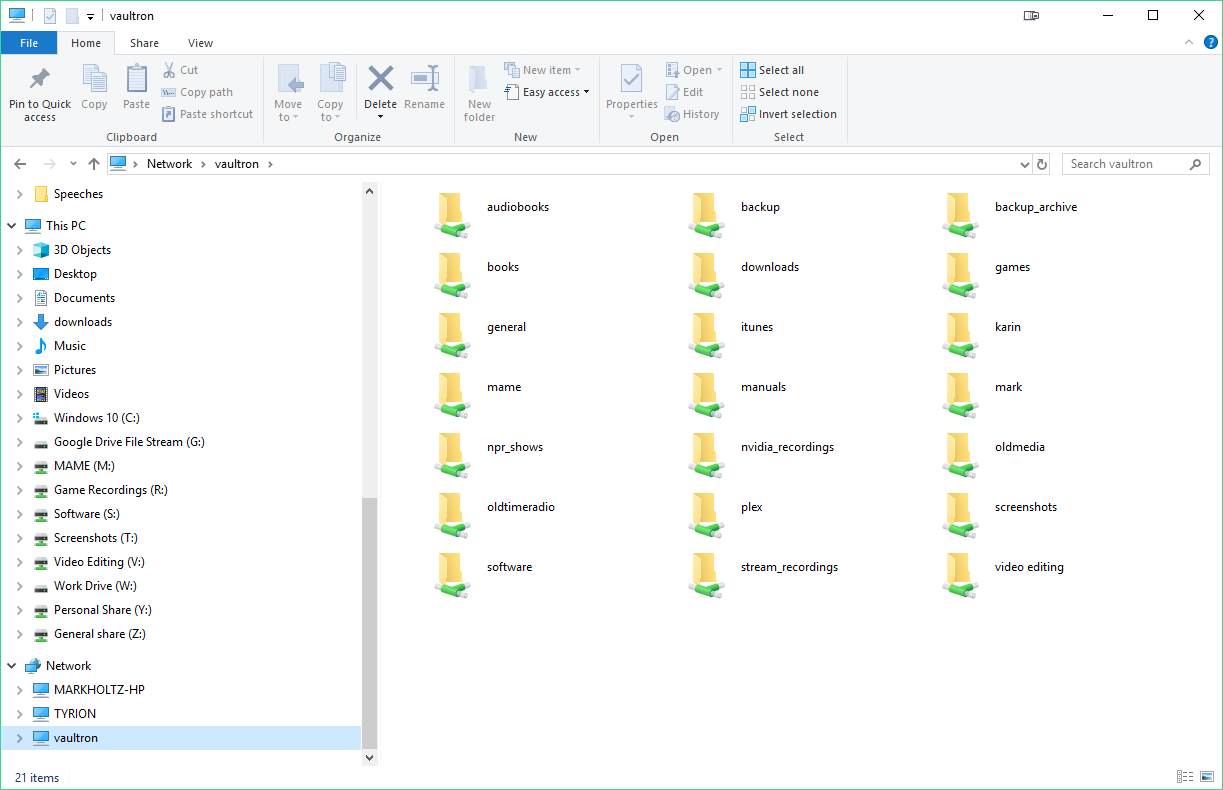Click the Pin to Quick access icon
The width and height of the screenshot is (1223, 790).
coord(40,78)
